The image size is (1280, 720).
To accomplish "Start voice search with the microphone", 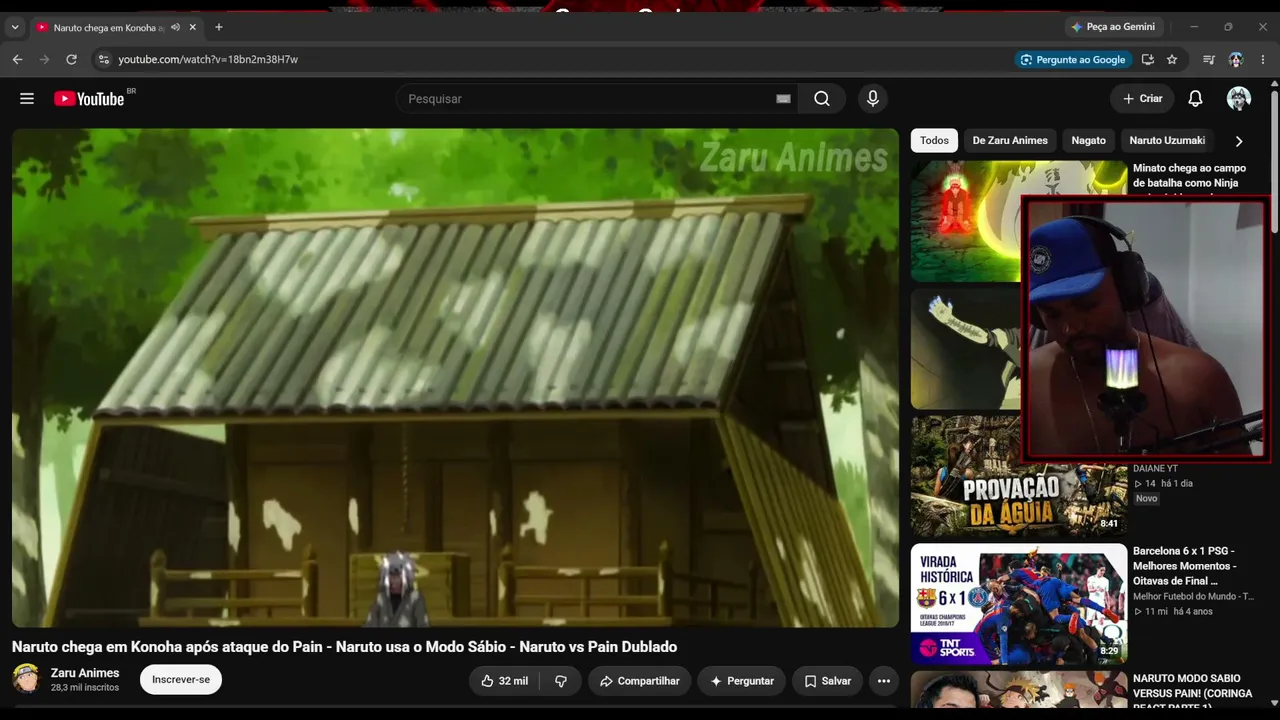I will pyautogui.click(x=873, y=99).
